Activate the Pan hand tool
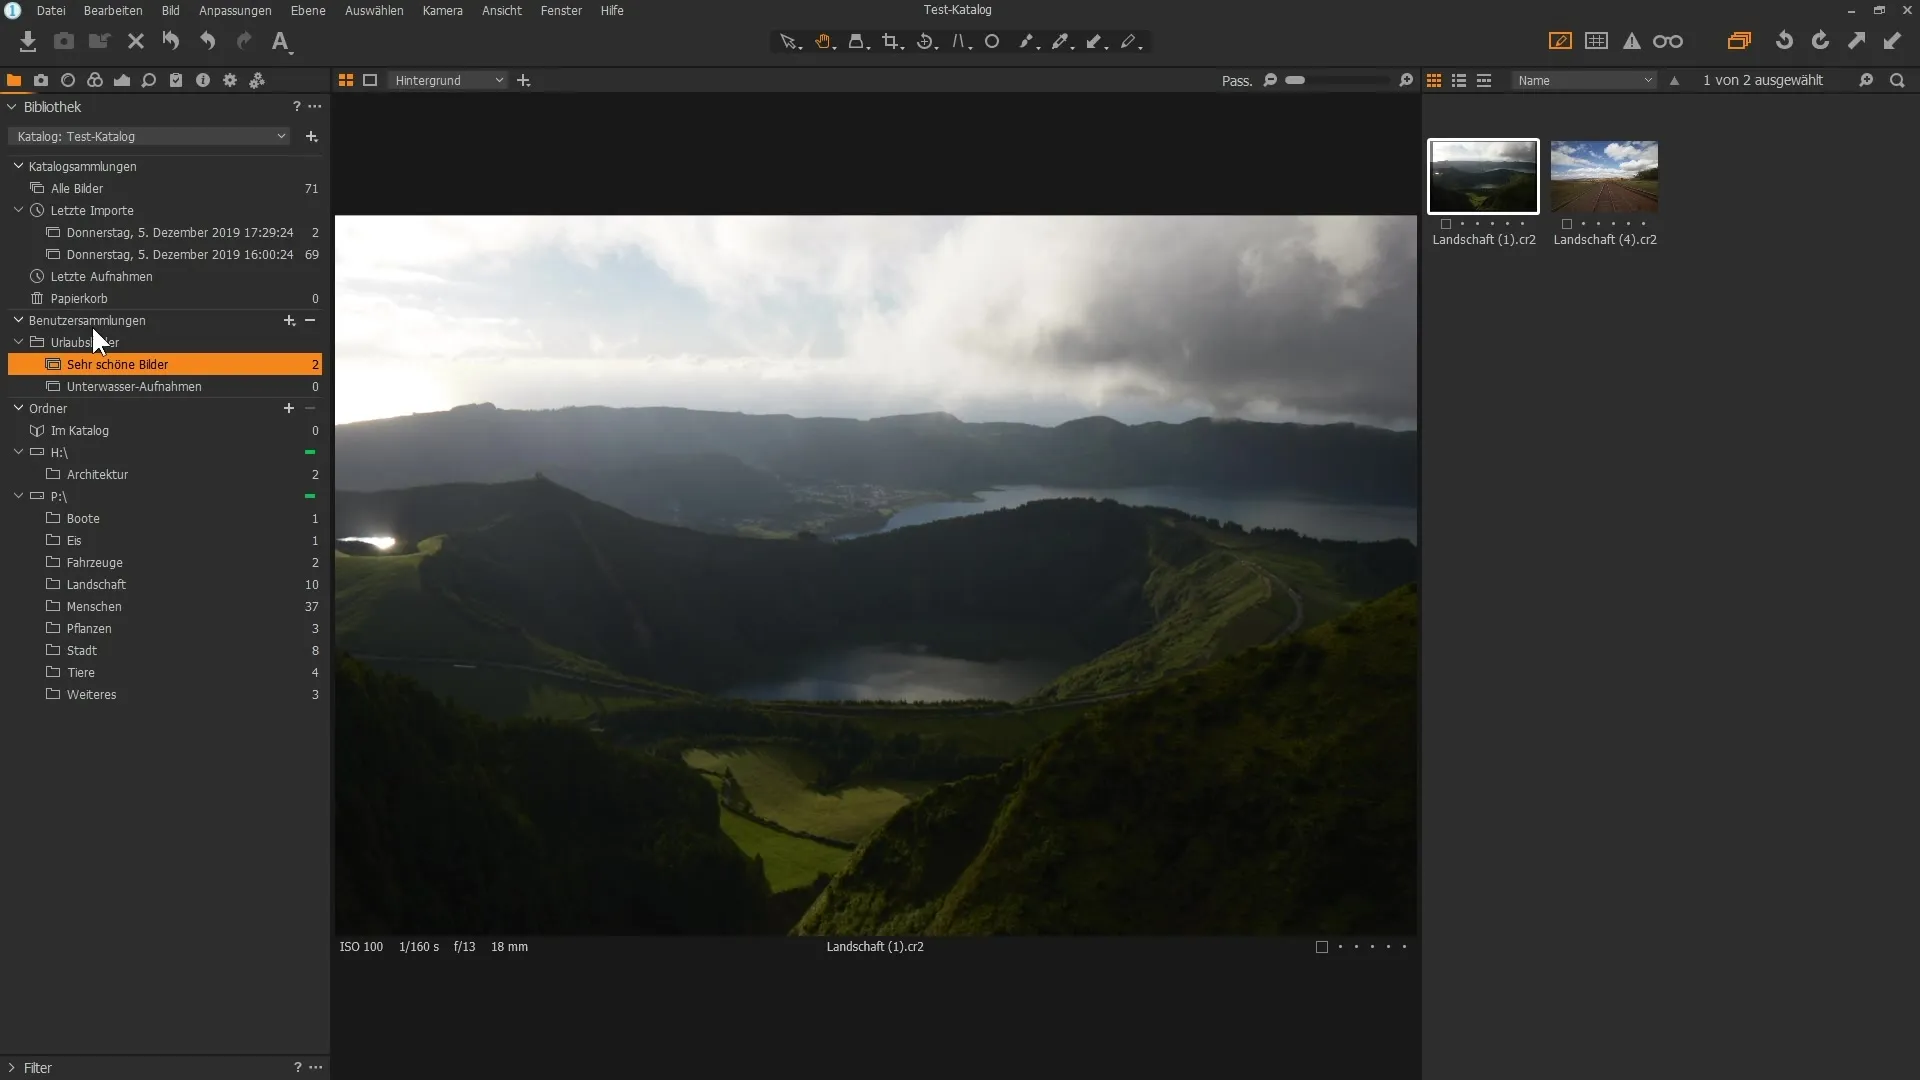The image size is (1920, 1080). tap(823, 41)
